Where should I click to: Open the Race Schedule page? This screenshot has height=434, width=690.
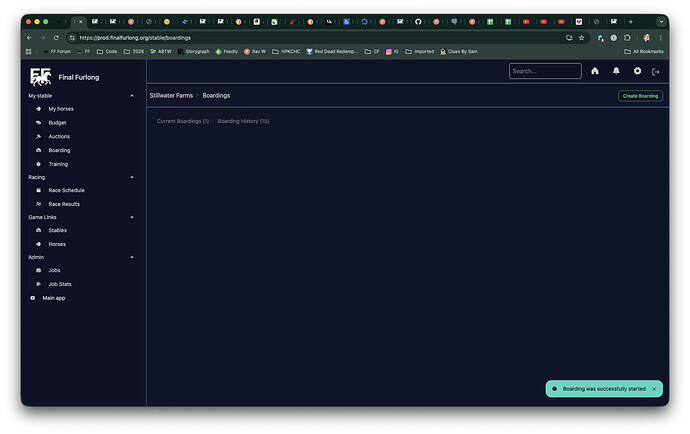[66, 190]
